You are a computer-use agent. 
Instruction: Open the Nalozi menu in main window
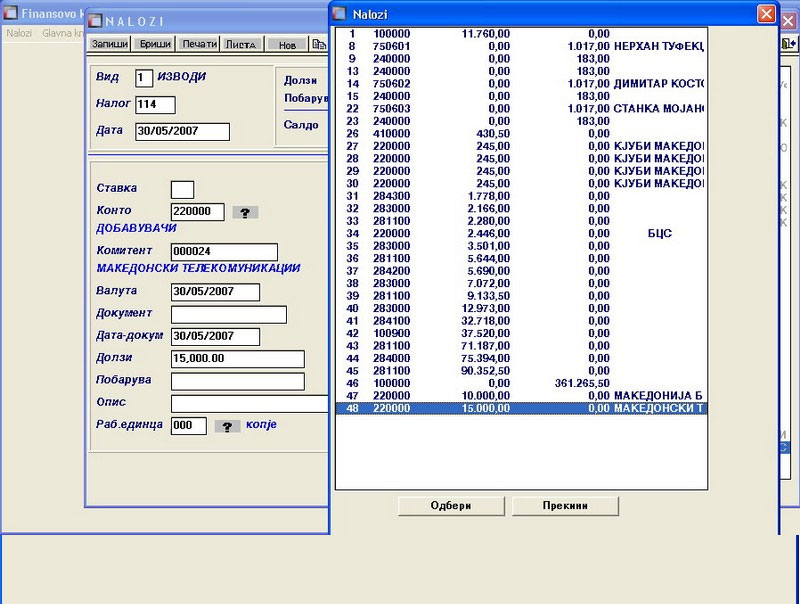tap(19, 33)
